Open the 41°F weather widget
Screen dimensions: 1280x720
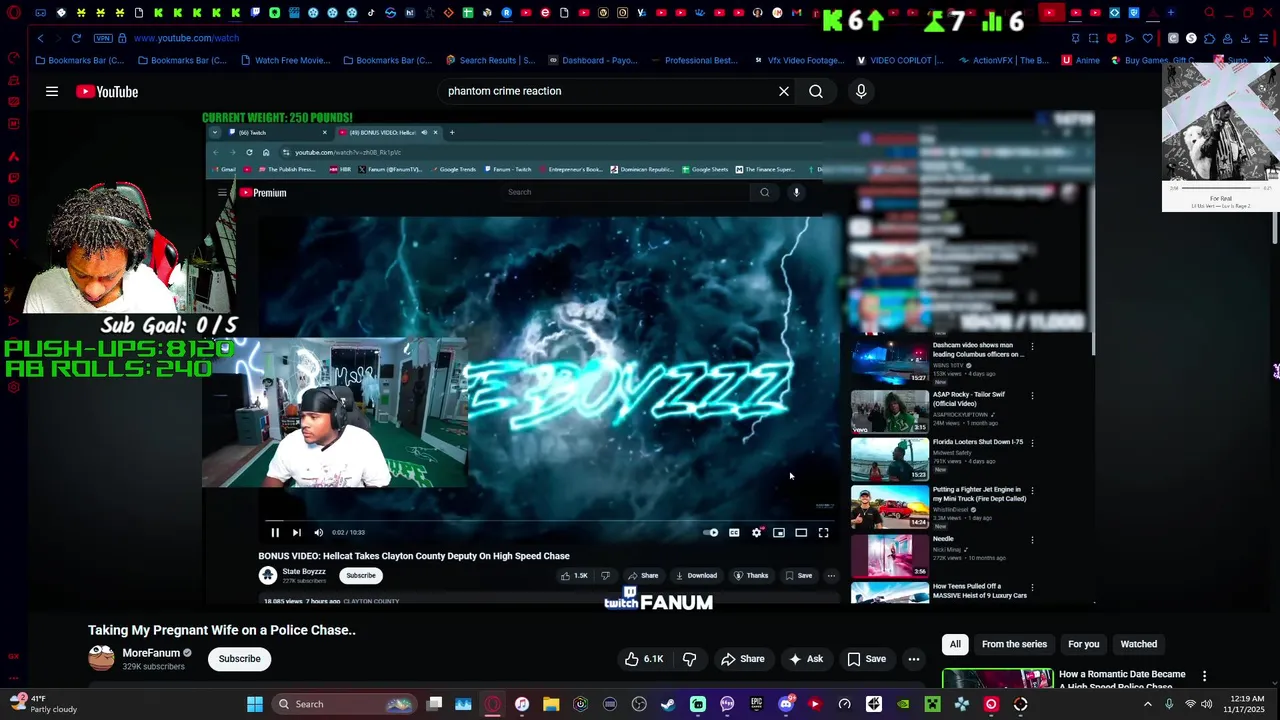click(x=42, y=704)
